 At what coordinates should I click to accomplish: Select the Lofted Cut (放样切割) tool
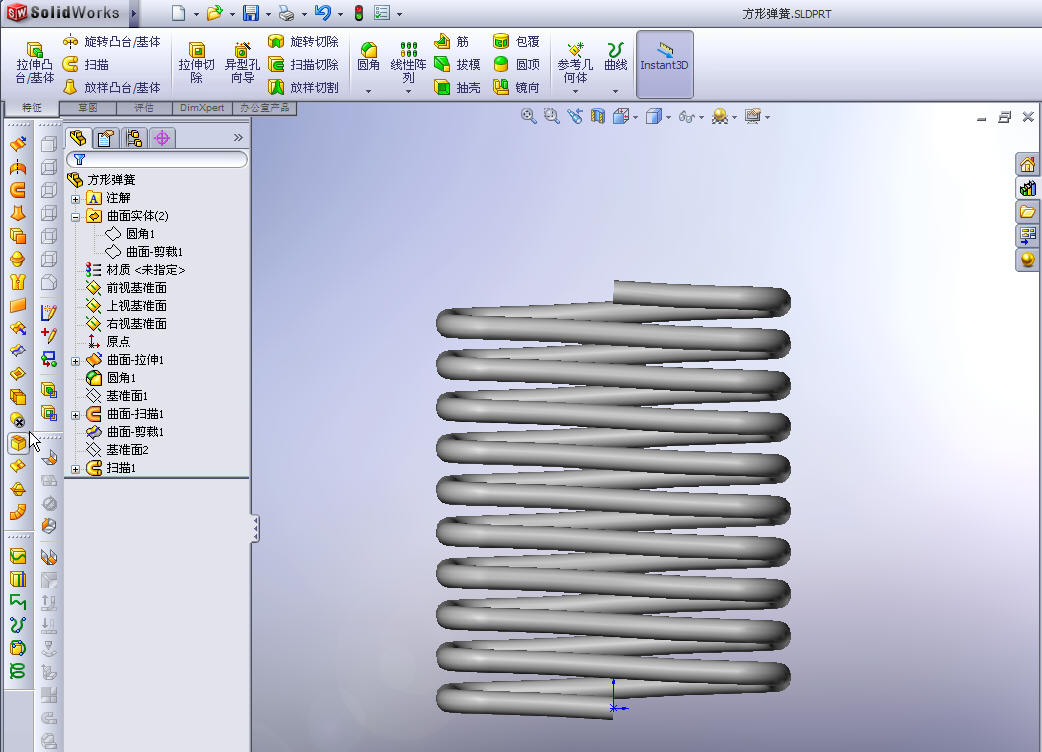tap(303, 87)
